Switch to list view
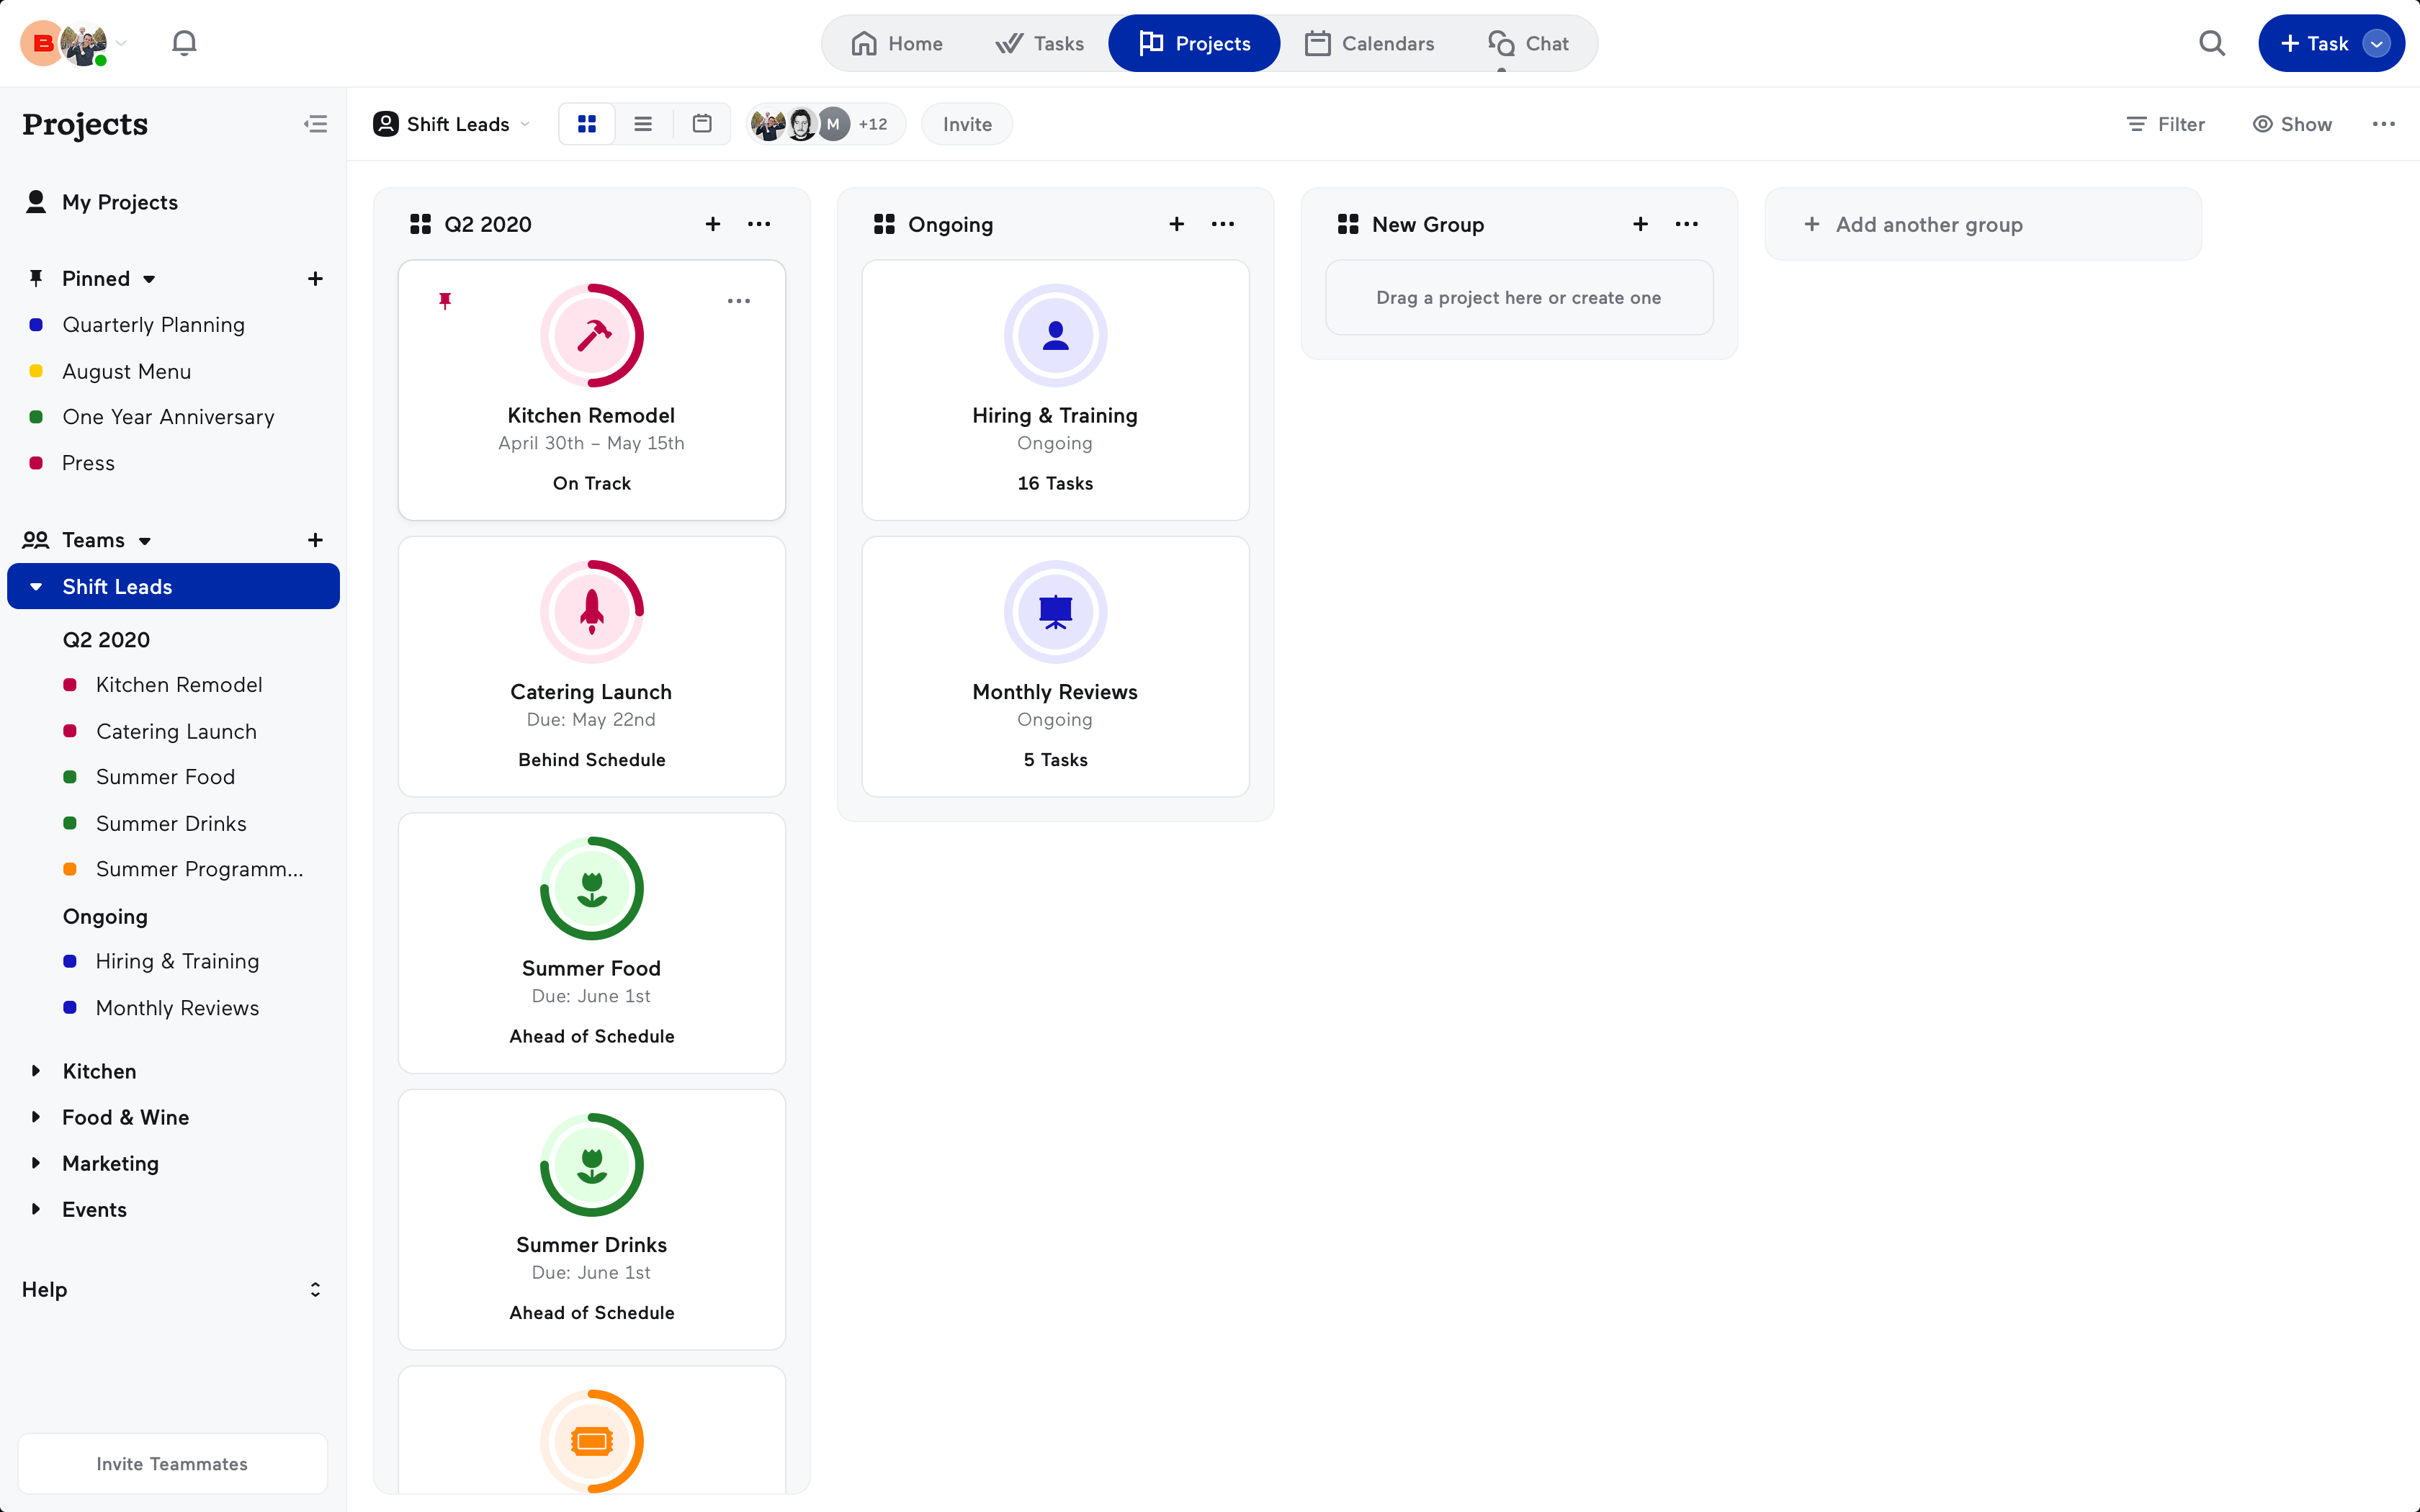 pyautogui.click(x=643, y=124)
